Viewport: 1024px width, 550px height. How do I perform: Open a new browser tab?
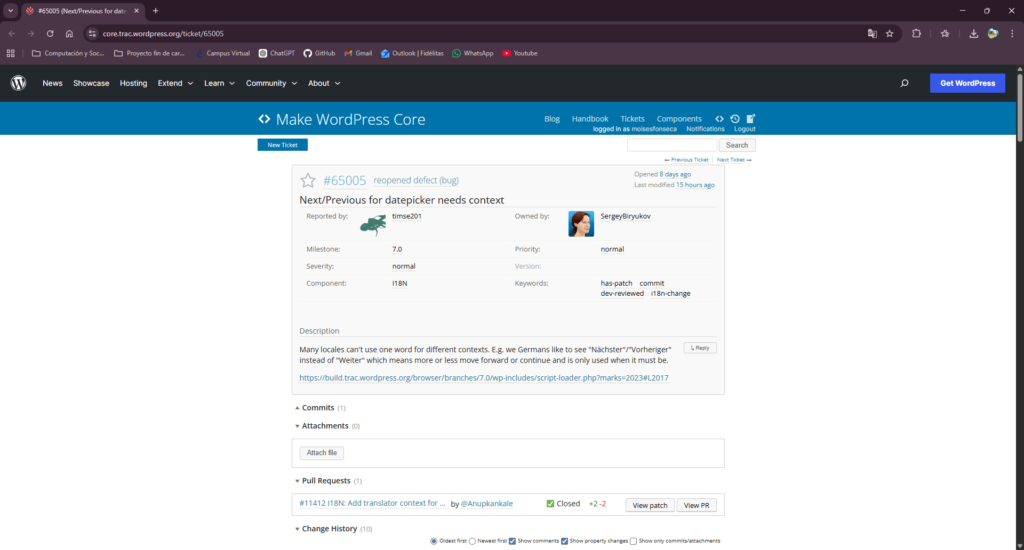pos(155,10)
